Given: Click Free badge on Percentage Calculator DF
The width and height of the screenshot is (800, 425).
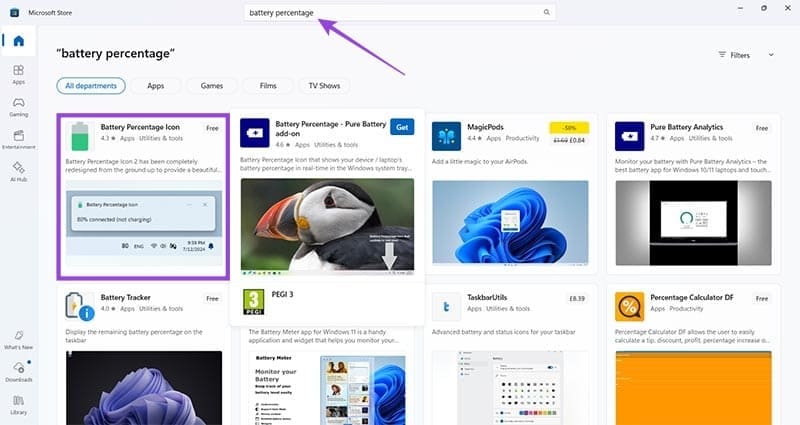Looking at the screenshot, I should point(762,298).
